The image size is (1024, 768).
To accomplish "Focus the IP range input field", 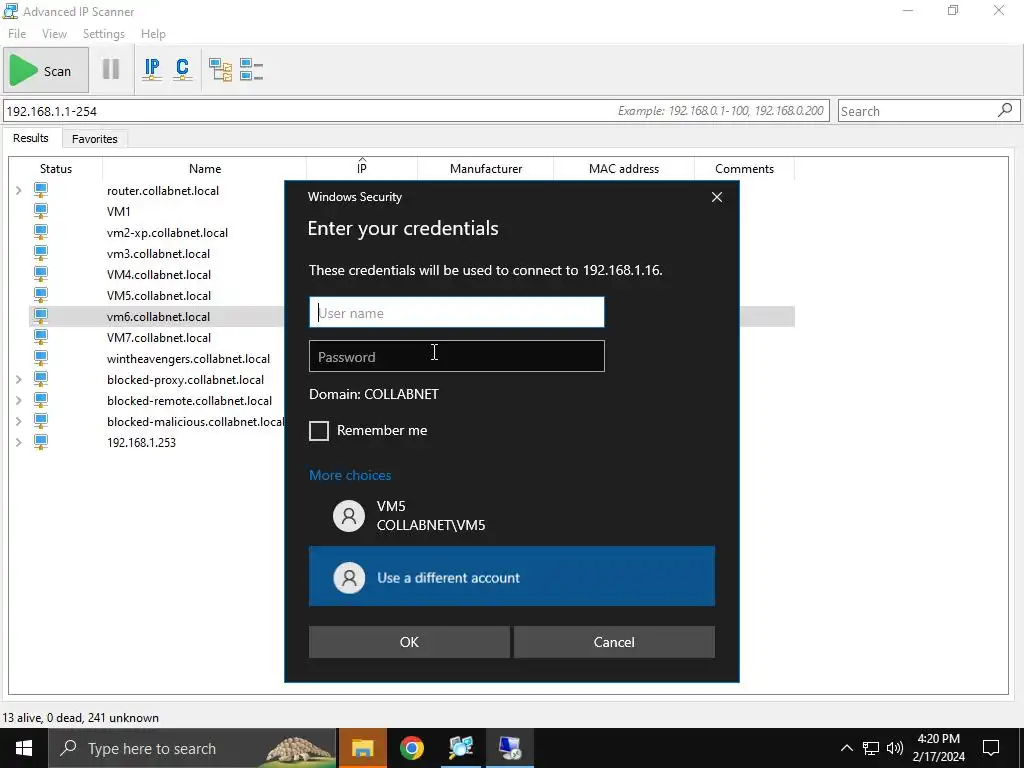I will [416, 111].
